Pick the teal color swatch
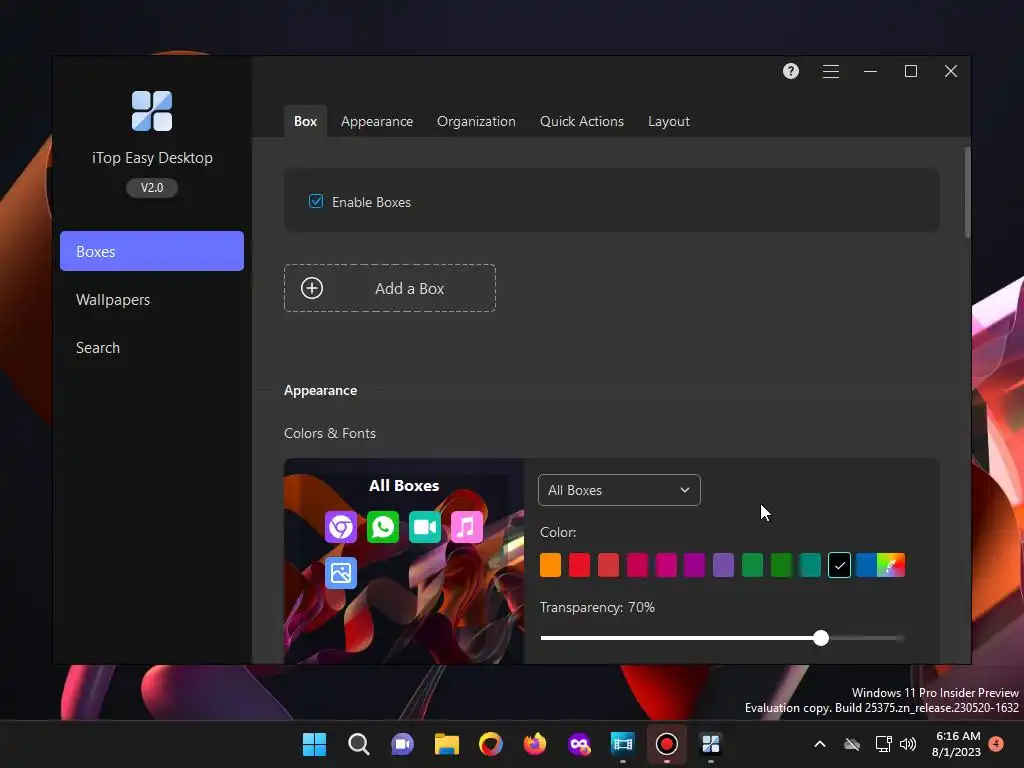Image resolution: width=1024 pixels, height=768 pixels. click(x=810, y=565)
